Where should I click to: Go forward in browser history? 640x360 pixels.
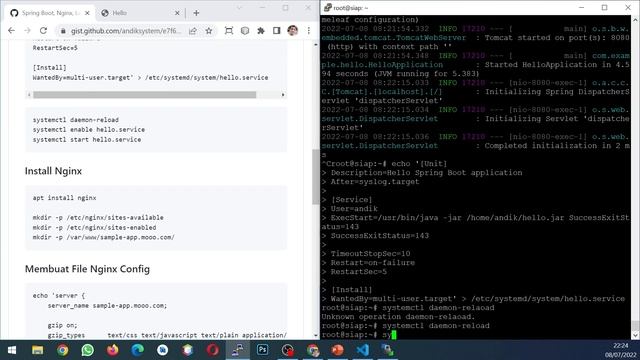point(27,31)
